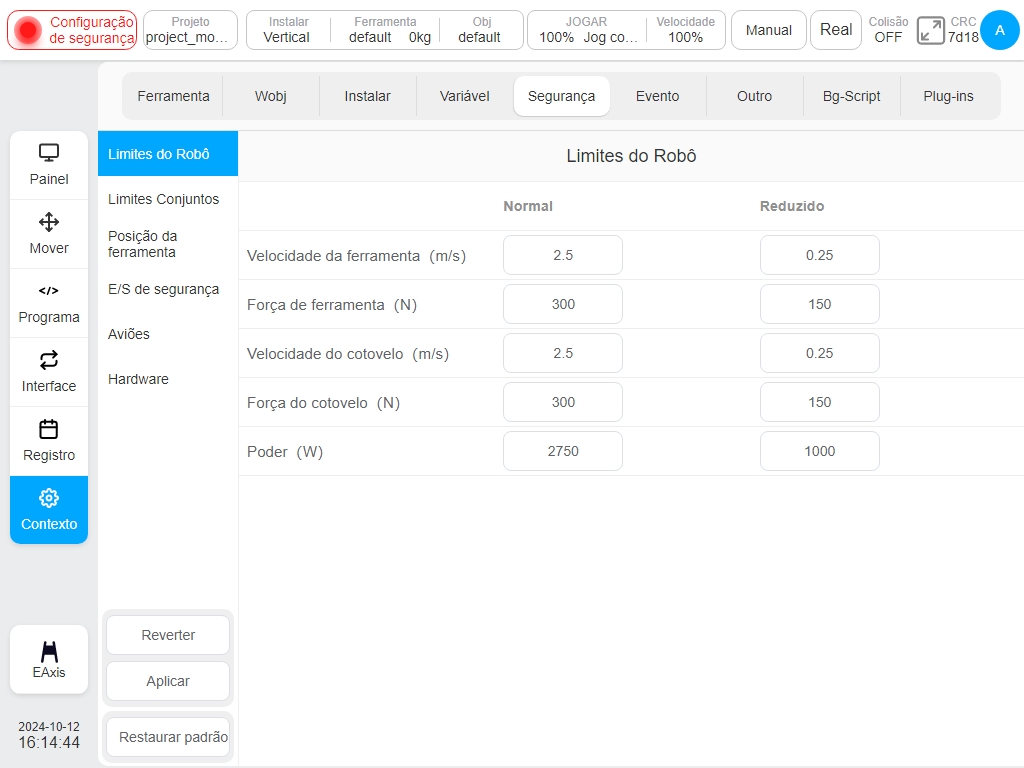Image resolution: width=1024 pixels, height=768 pixels.
Task: Open the Velocidade 100% control
Action: tap(686, 30)
